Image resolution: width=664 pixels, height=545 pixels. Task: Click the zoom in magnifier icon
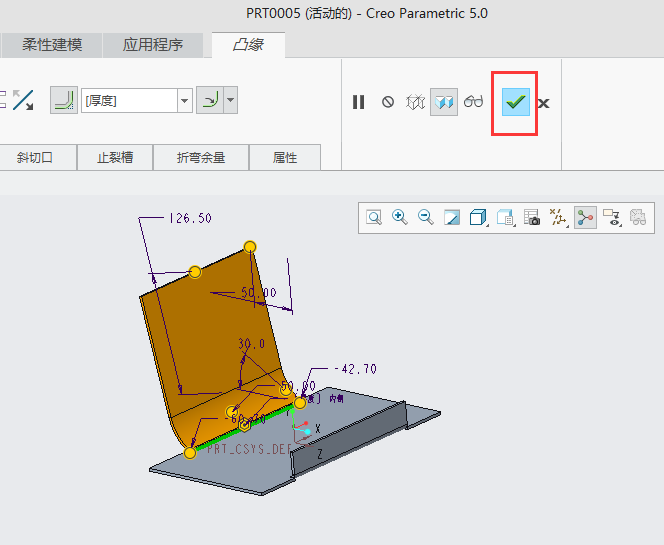pos(400,217)
